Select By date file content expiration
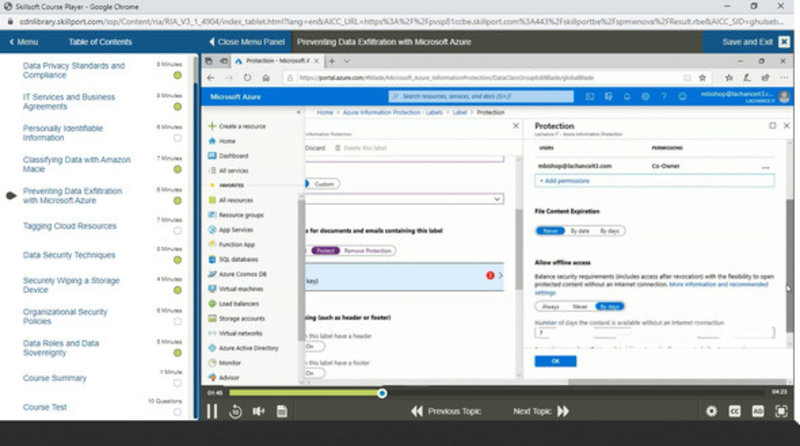The height and width of the screenshot is (446, 800). pos(580,231)
